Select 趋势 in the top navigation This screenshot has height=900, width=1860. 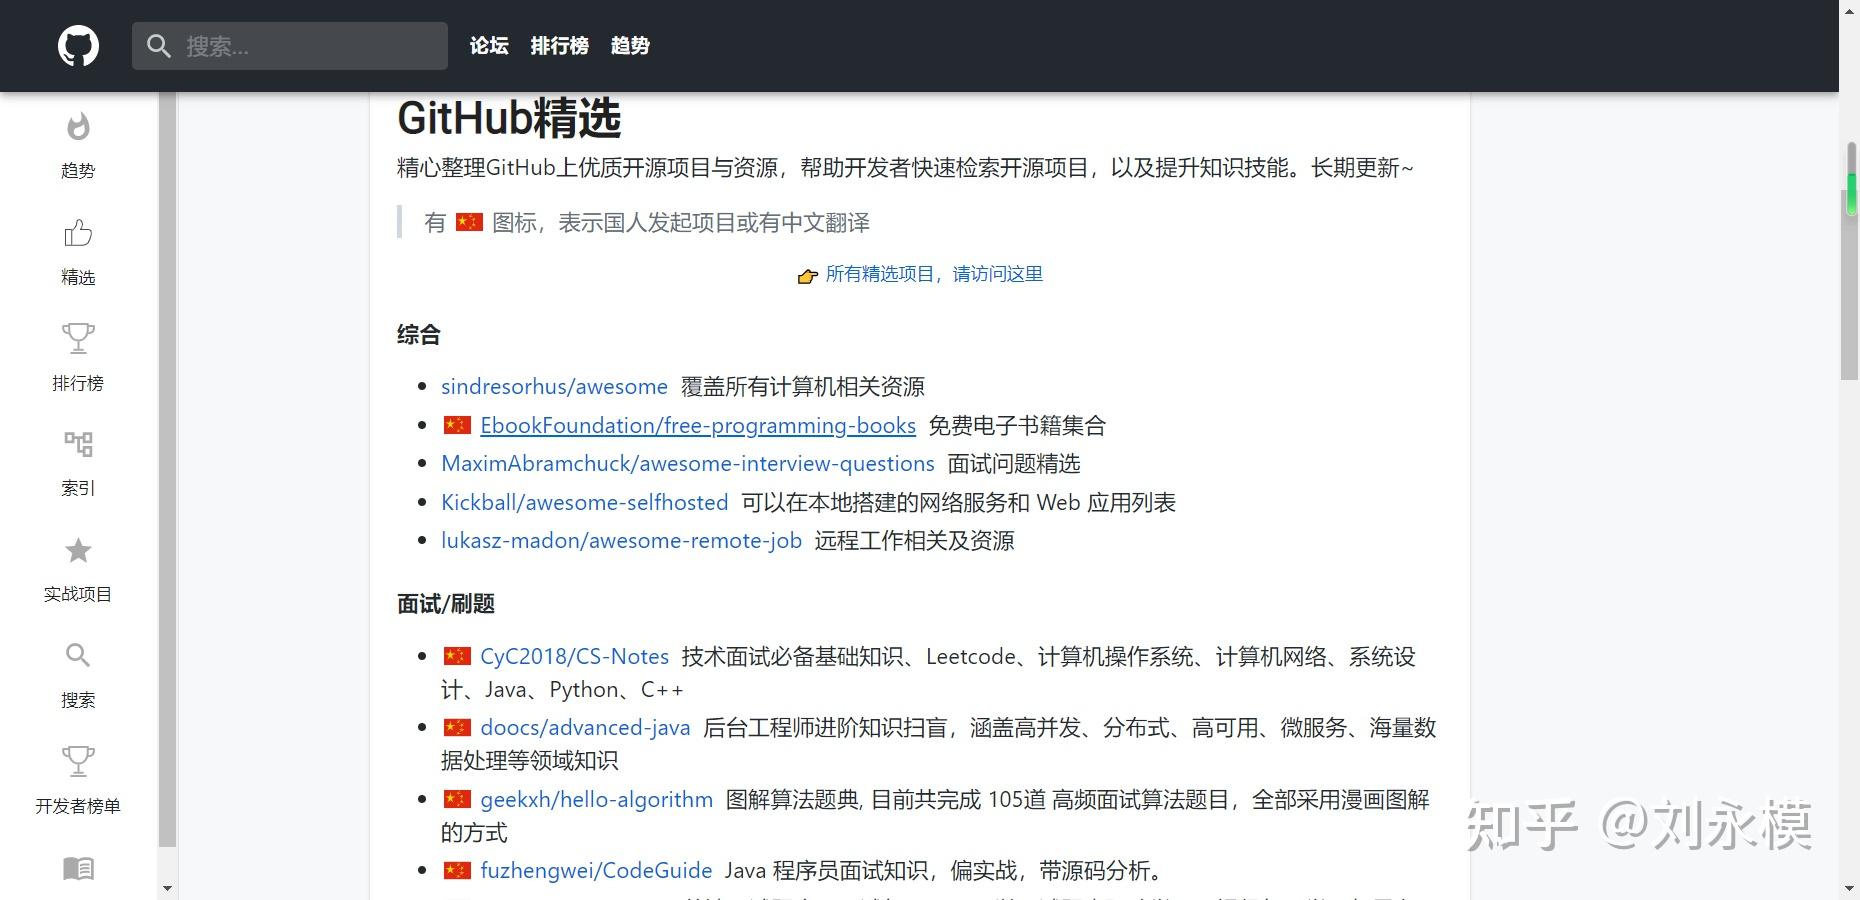(x=629, y=46)
